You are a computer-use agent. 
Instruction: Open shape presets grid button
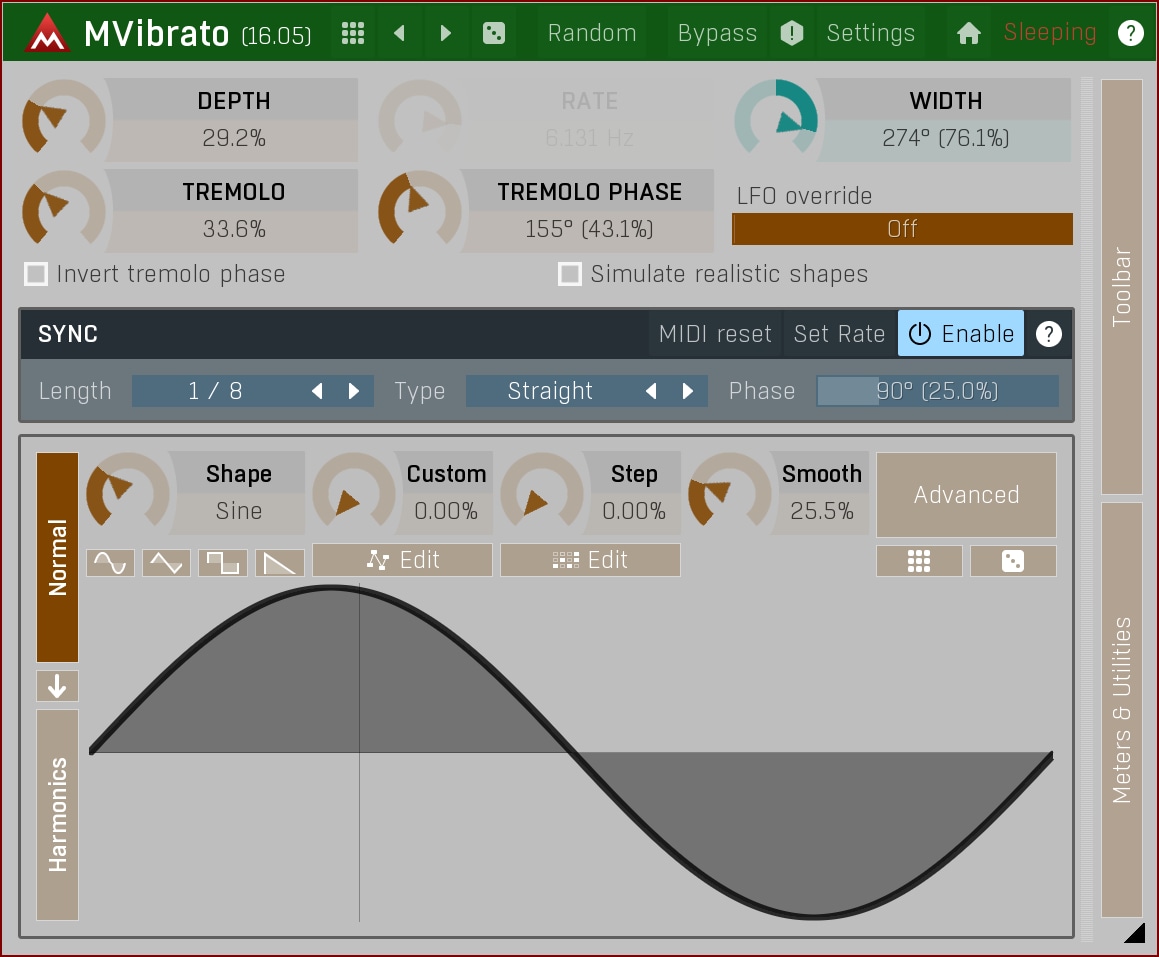click(919, 561)
